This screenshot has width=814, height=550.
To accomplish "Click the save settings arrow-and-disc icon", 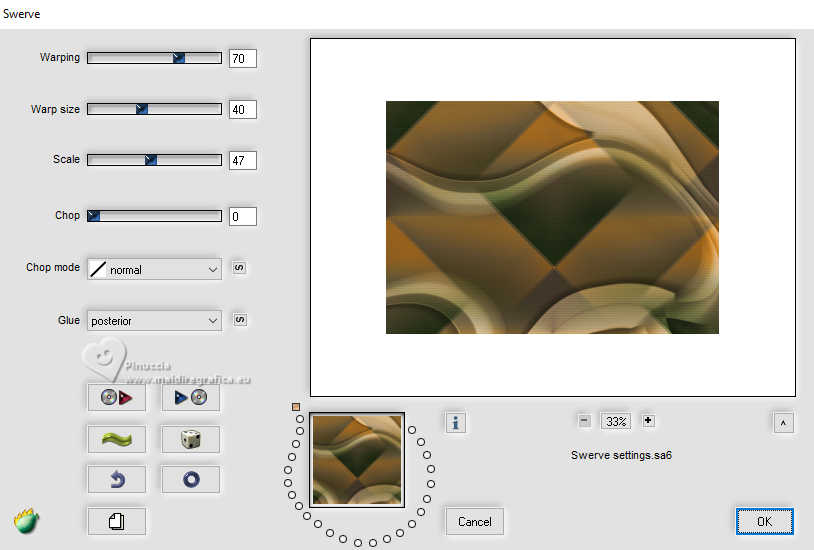I will 191,398.
